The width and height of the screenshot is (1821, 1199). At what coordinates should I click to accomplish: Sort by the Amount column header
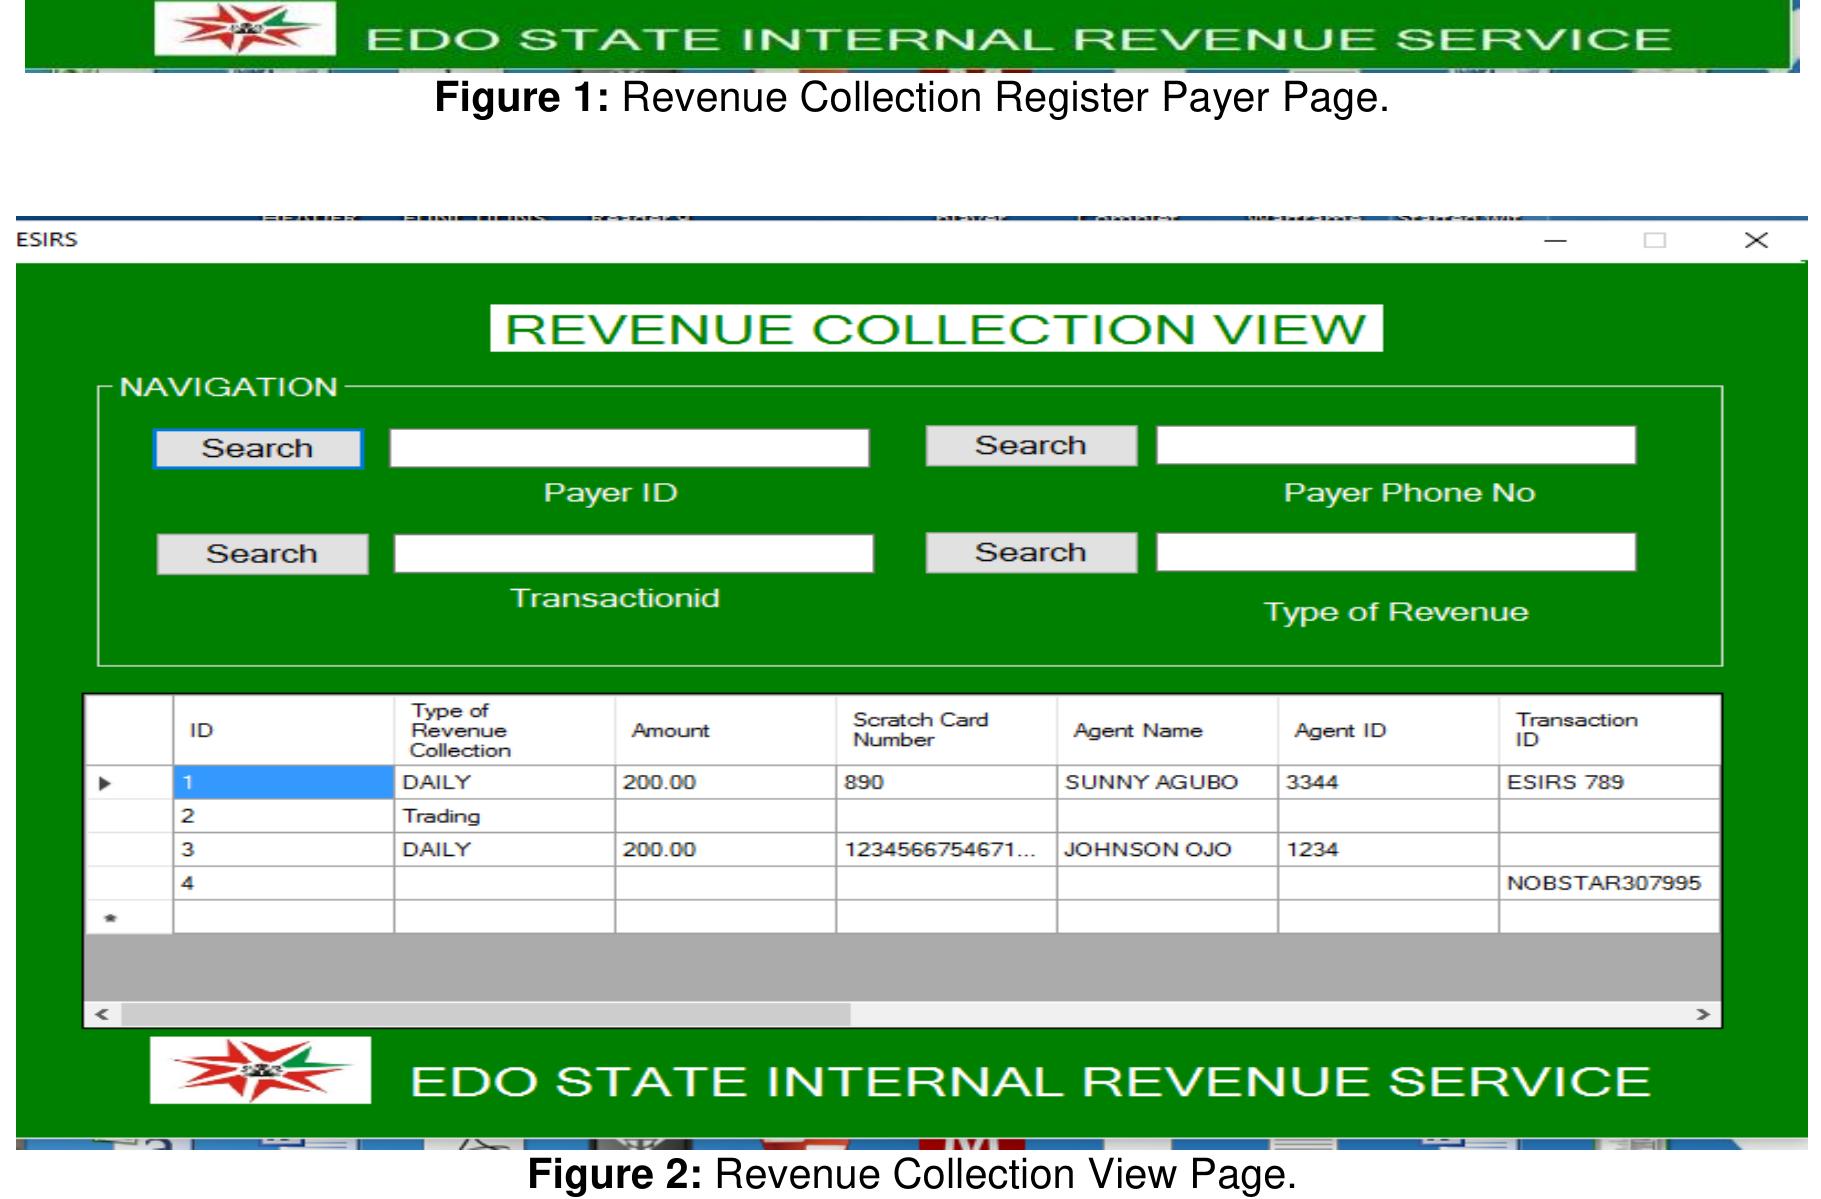726,731
